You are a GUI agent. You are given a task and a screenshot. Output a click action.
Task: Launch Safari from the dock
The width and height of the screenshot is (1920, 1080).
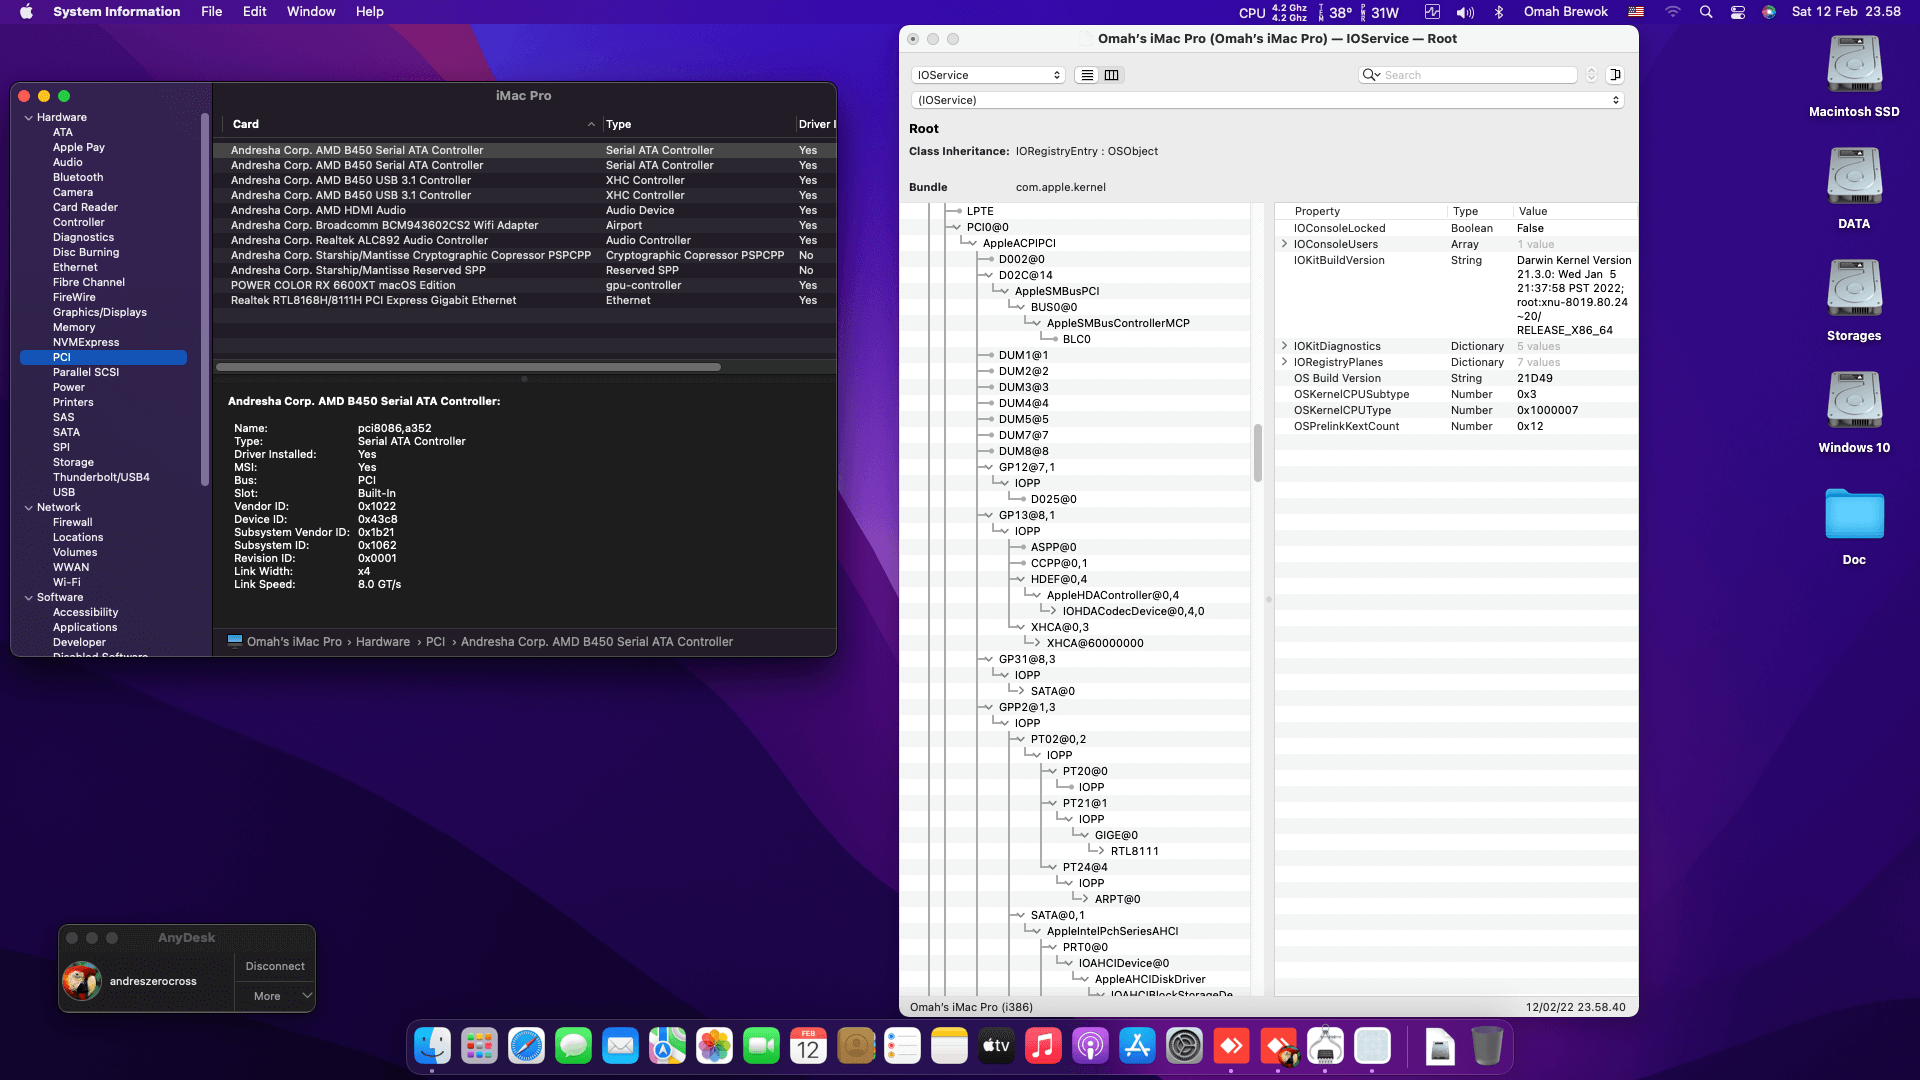click(x=526, y=1047)
